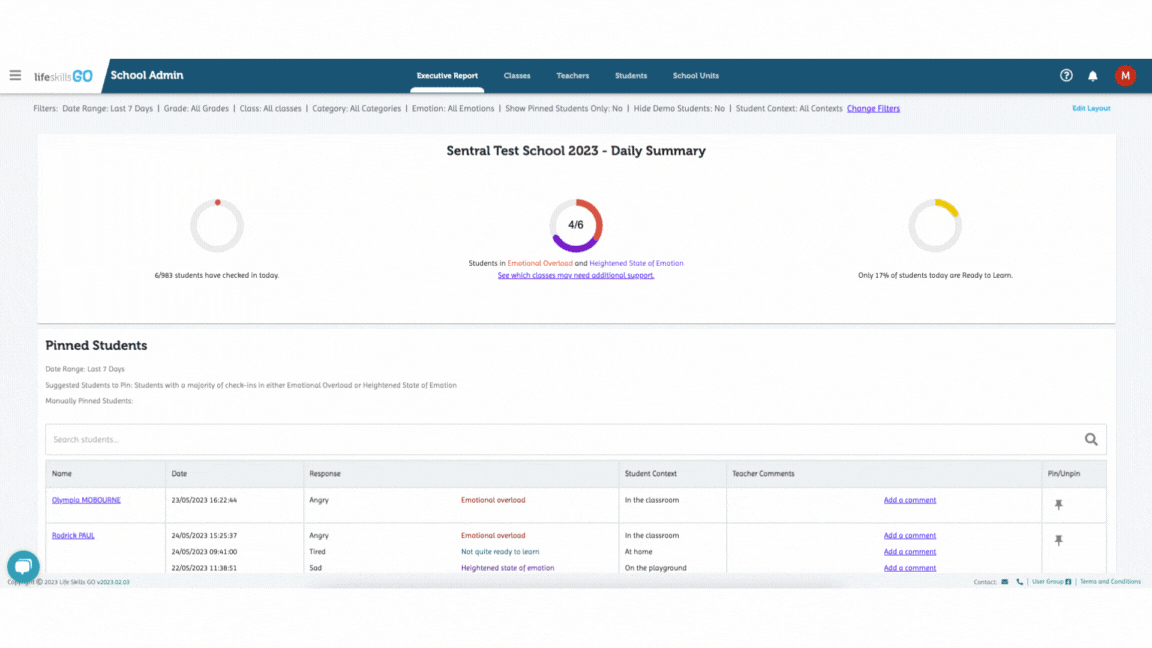The height and width of the screenshot is (648, 1152).
Task: Click the lifeskills GO logo
Action: pos(63,76)
